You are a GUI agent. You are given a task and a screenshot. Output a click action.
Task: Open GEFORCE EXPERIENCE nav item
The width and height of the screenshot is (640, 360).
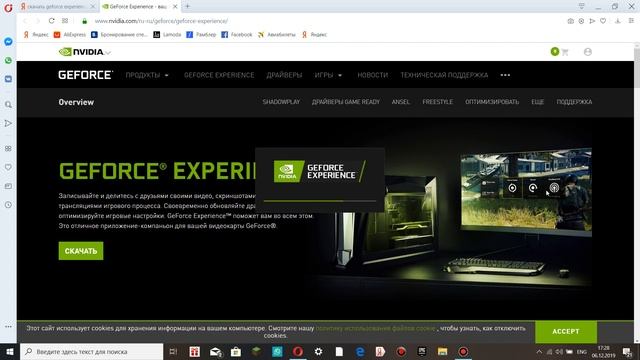tap(219, 75)
